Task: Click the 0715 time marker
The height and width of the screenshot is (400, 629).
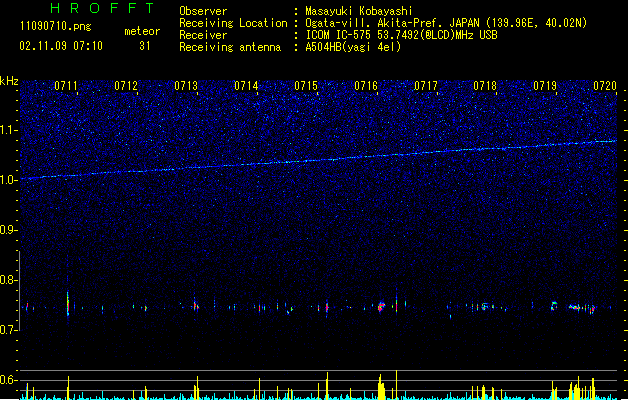Action: (x=306, y=86)
